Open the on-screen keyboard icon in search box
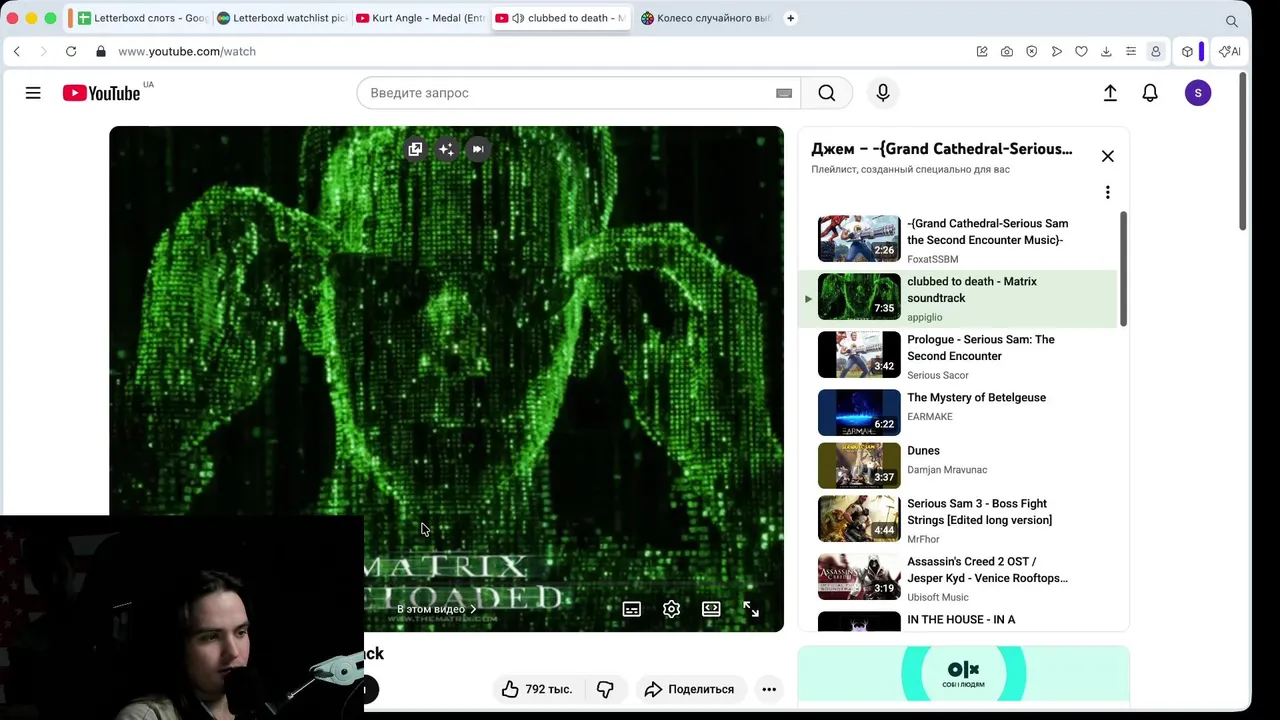The image size is (1280, 720). coord(784,93)
